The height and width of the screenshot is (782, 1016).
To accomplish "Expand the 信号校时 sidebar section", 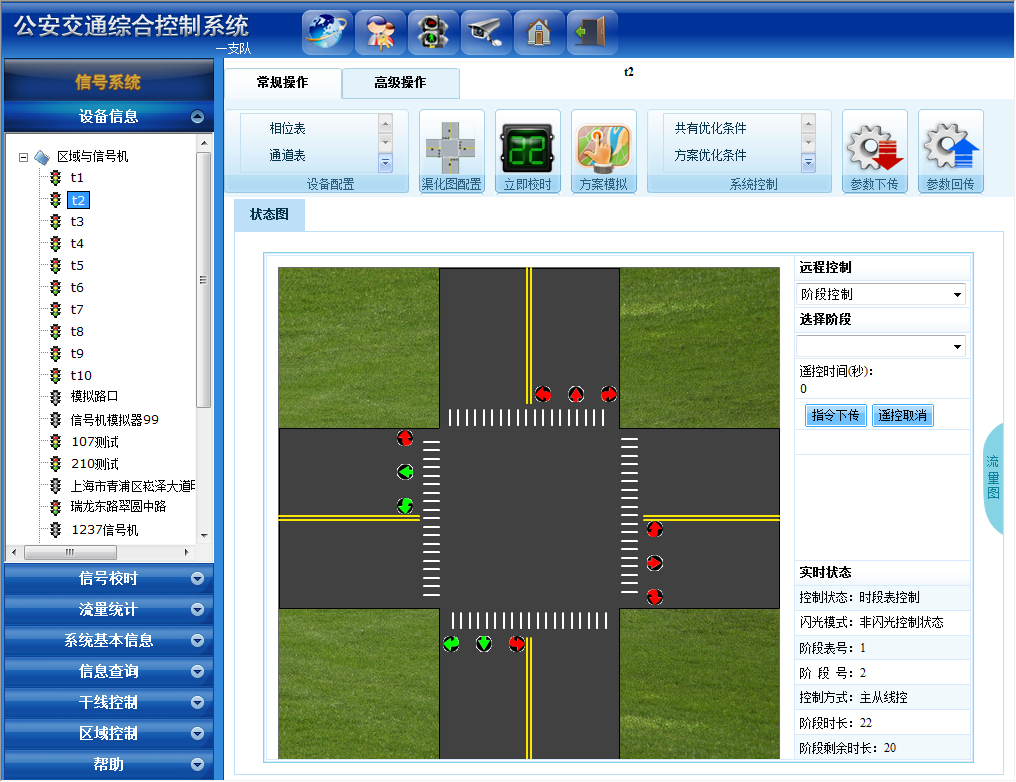I will 108,579.
